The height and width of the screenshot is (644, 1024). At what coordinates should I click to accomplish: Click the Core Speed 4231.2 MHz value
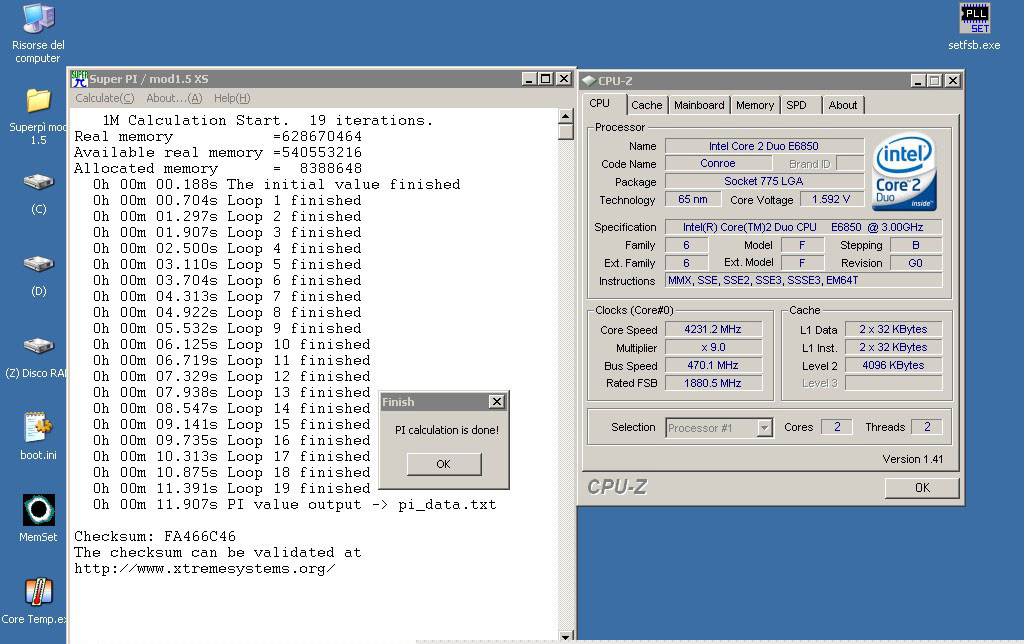tap(713, 329)
